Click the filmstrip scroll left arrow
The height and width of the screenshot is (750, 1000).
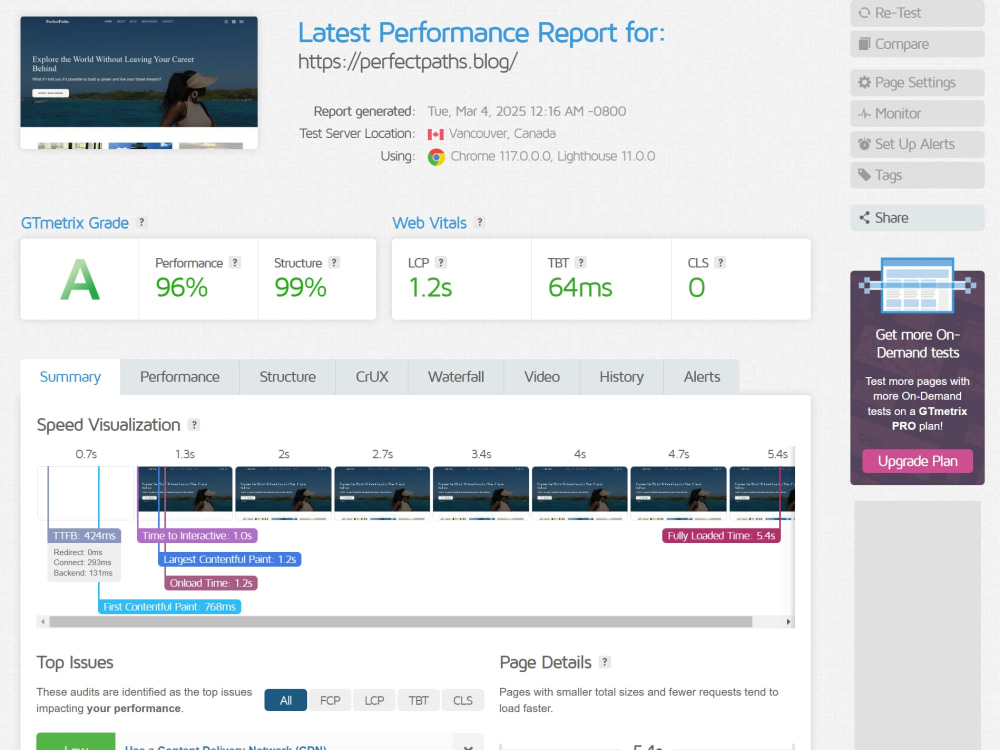(43, 622)
